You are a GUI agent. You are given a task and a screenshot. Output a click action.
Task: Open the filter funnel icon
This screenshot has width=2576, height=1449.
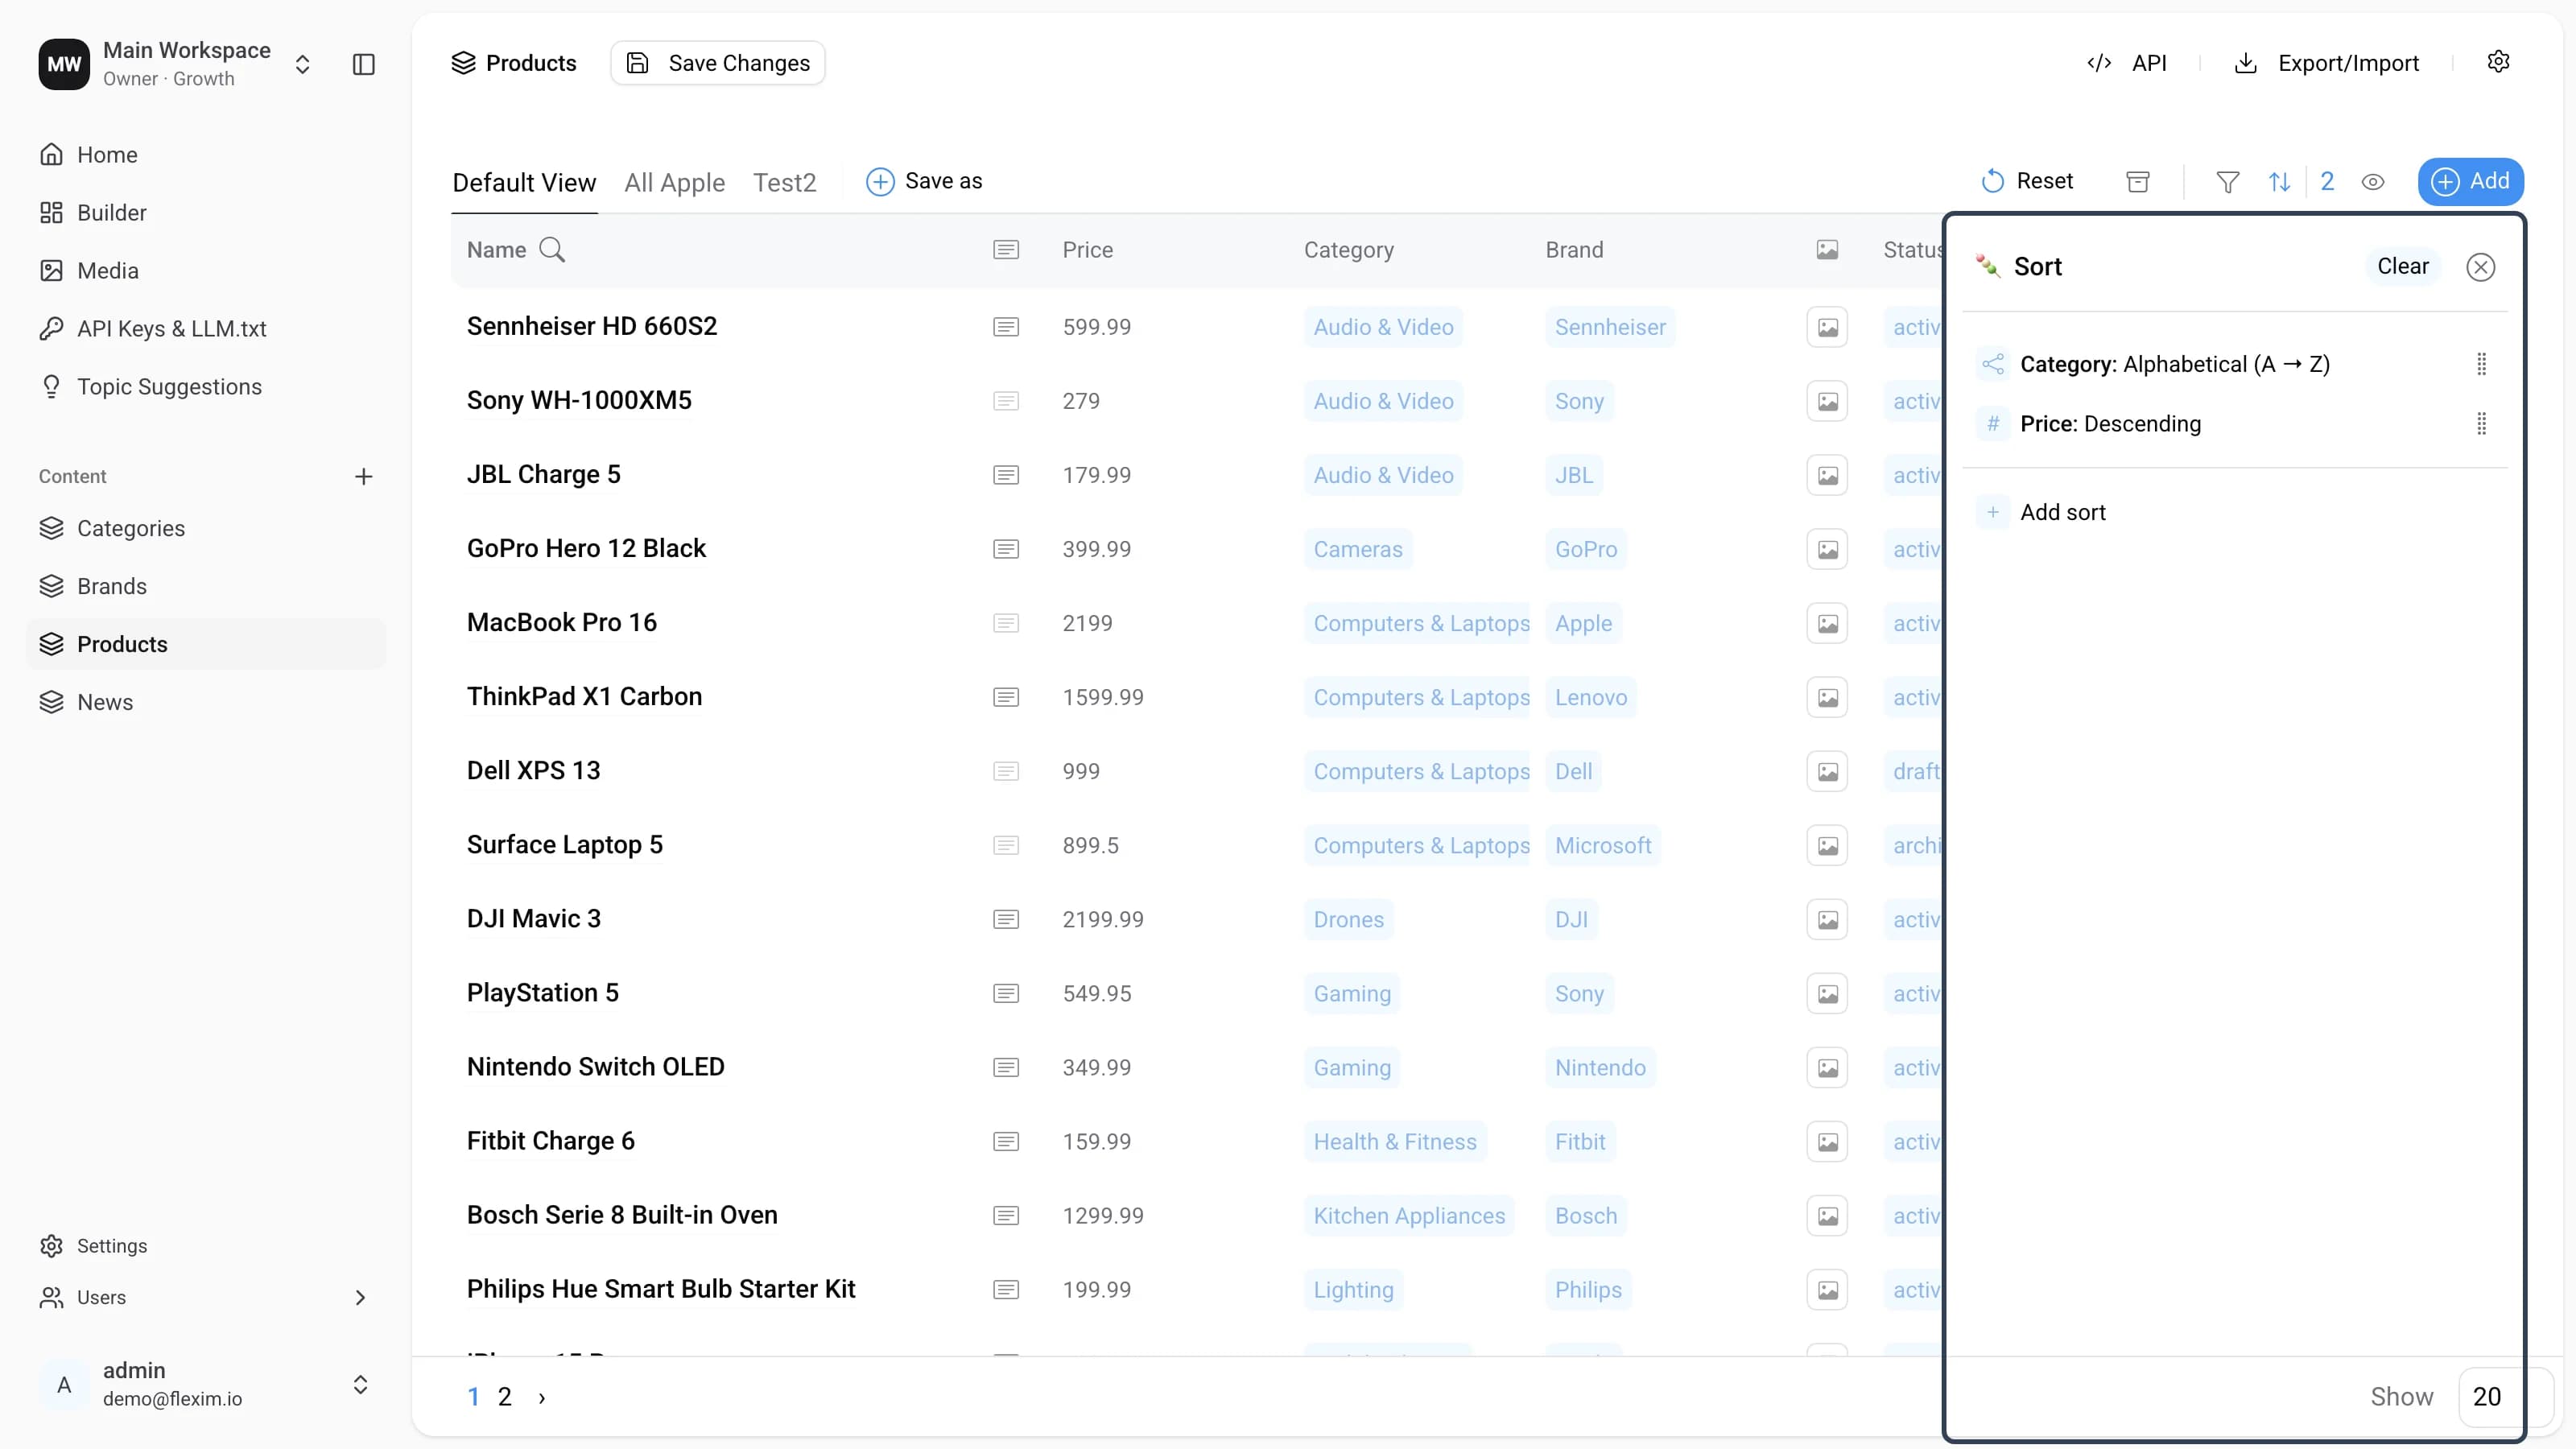(2228, 182)
